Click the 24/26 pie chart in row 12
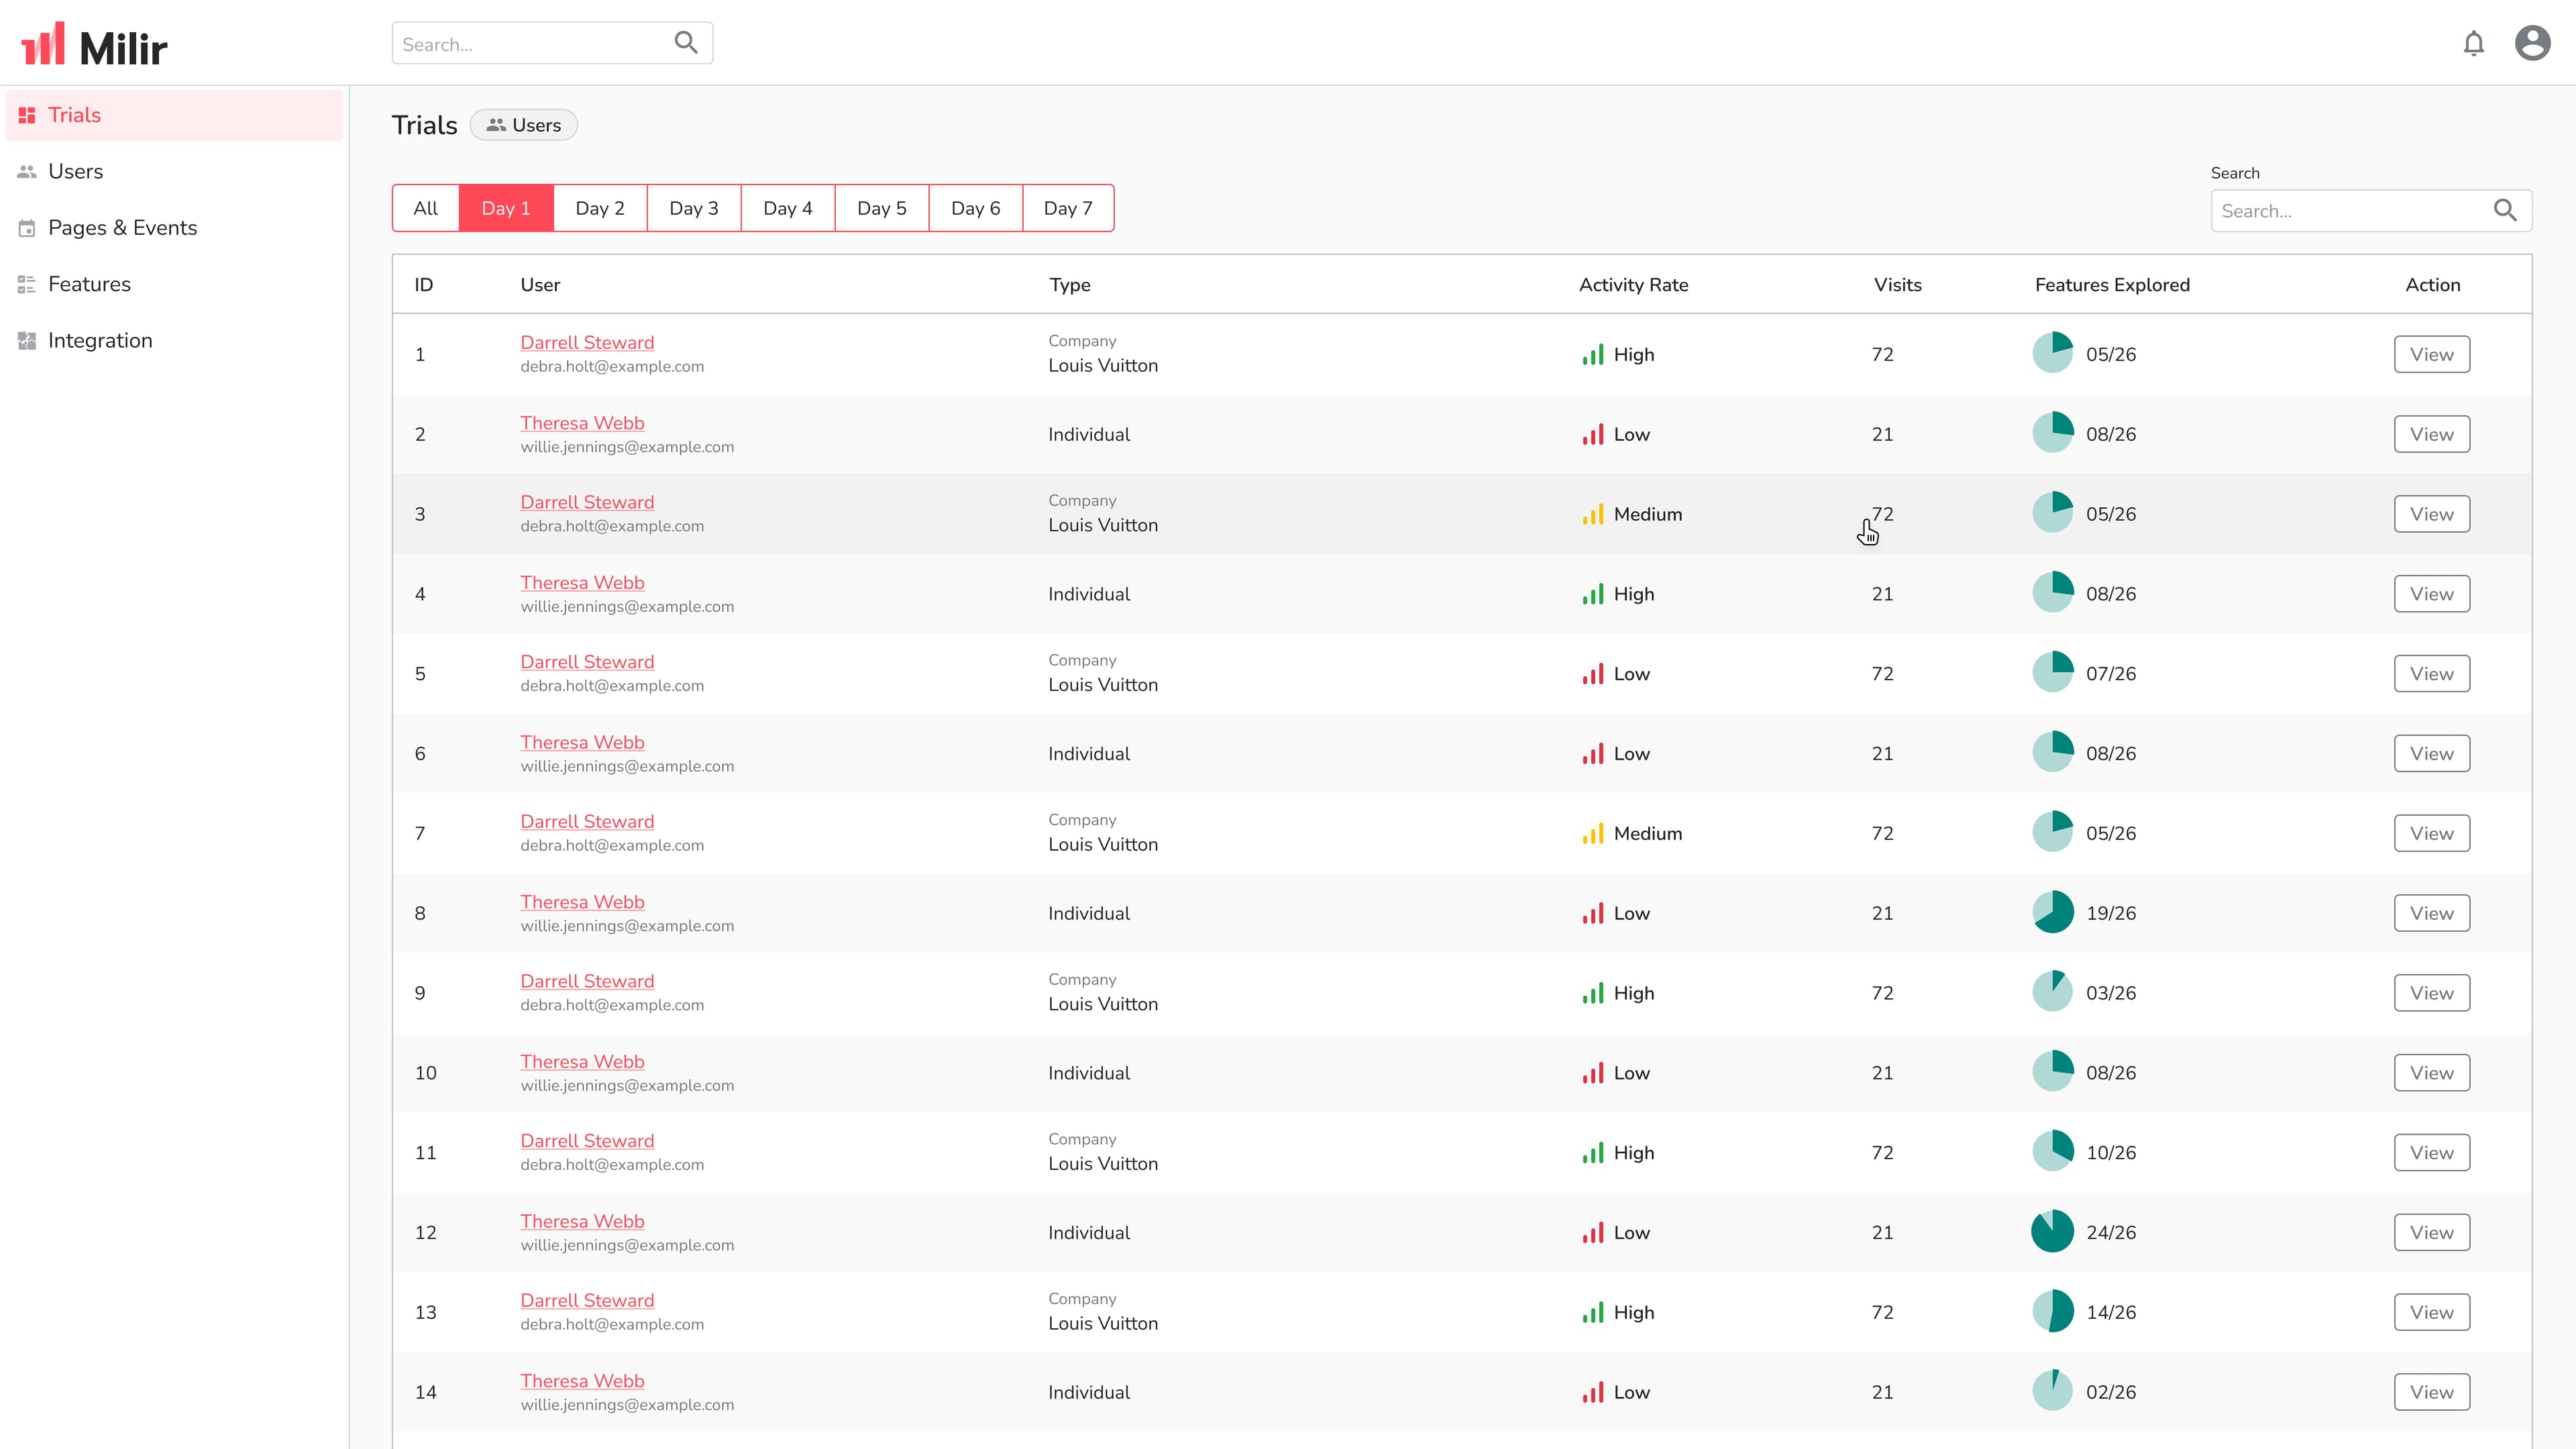The width and height of the screenshot is (2576, 1449). [x=2052, y=1231]
